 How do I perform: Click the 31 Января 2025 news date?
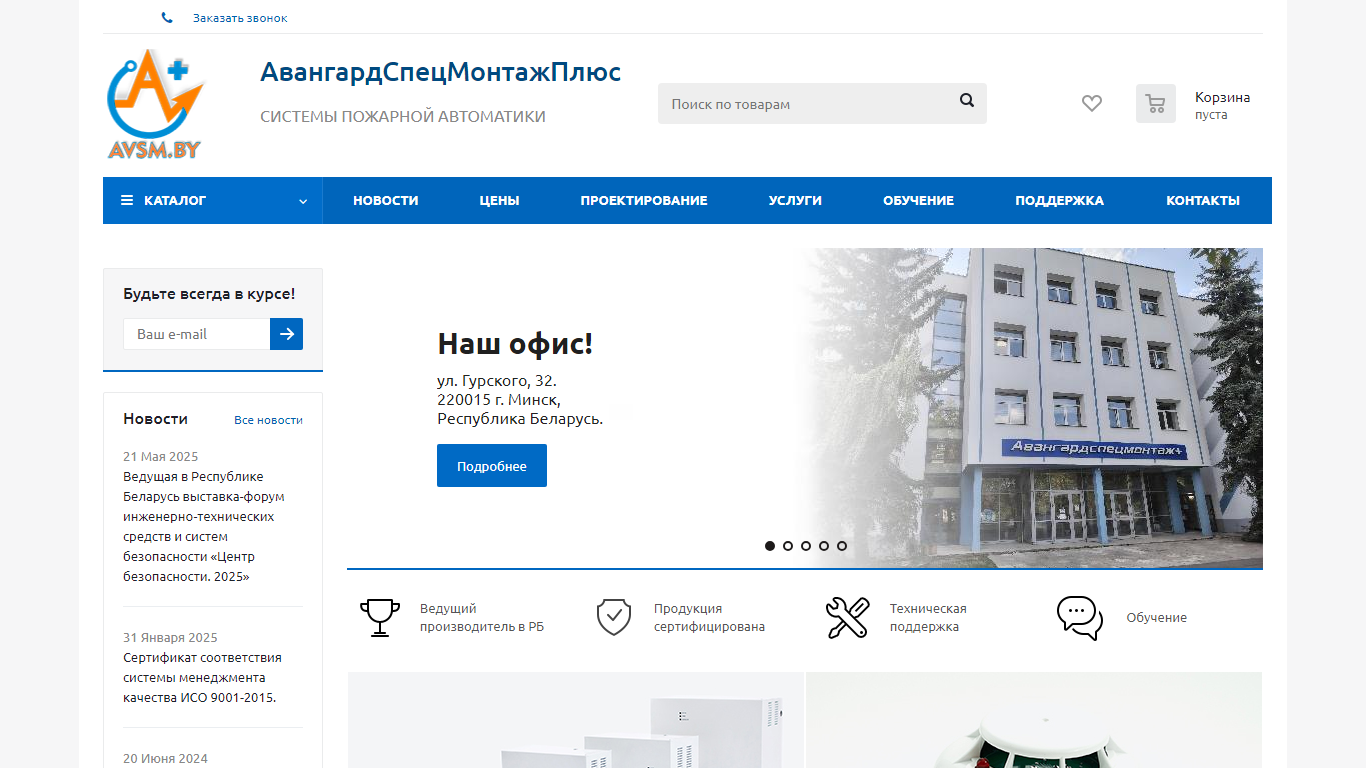click(x=170, y=638)
